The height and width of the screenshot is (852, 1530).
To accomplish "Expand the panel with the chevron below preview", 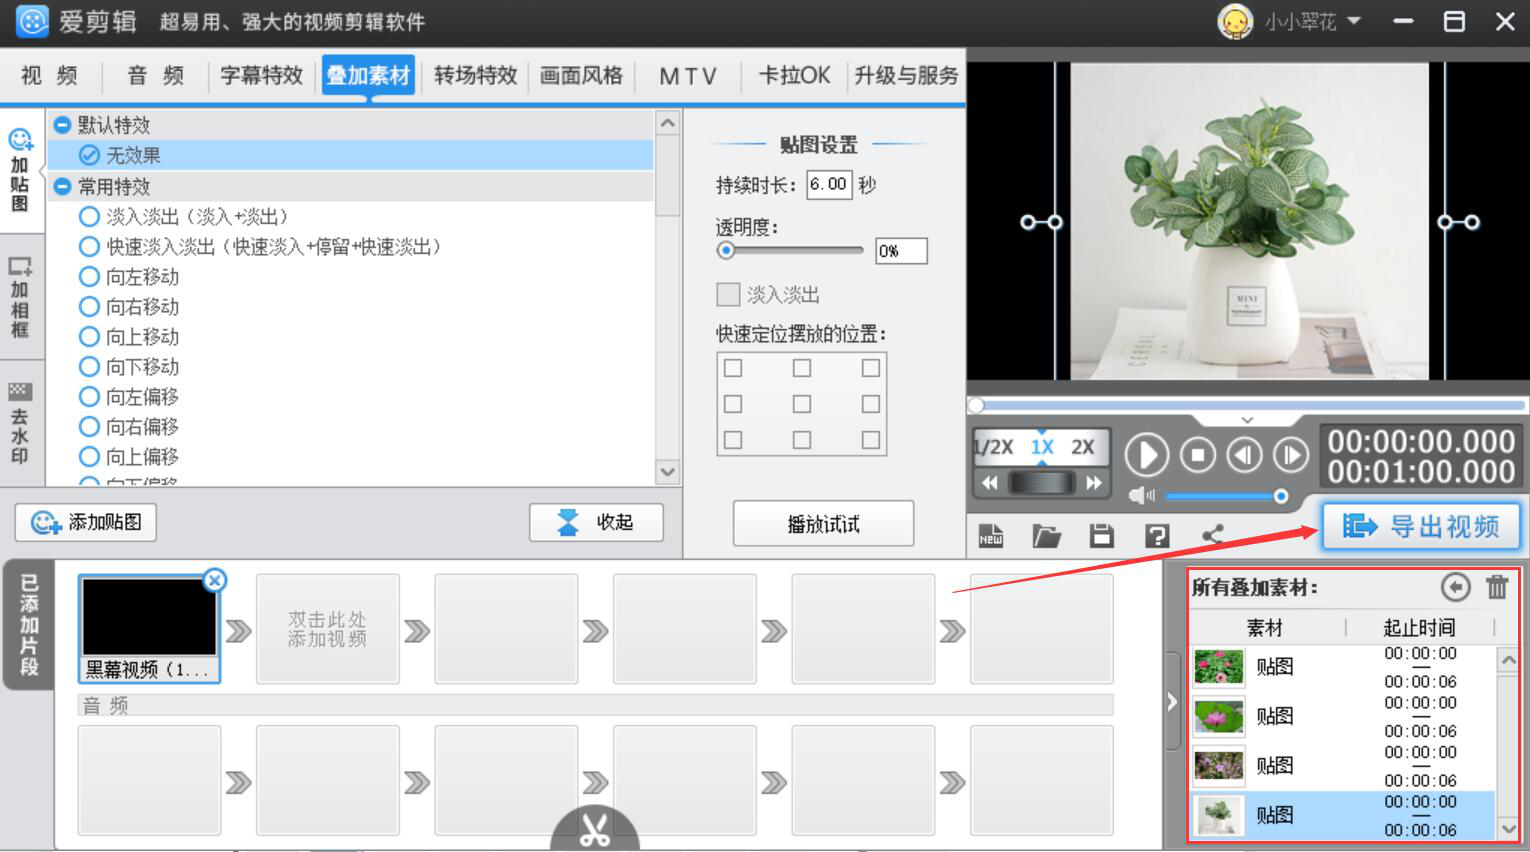I will (x=1247, y=420).
